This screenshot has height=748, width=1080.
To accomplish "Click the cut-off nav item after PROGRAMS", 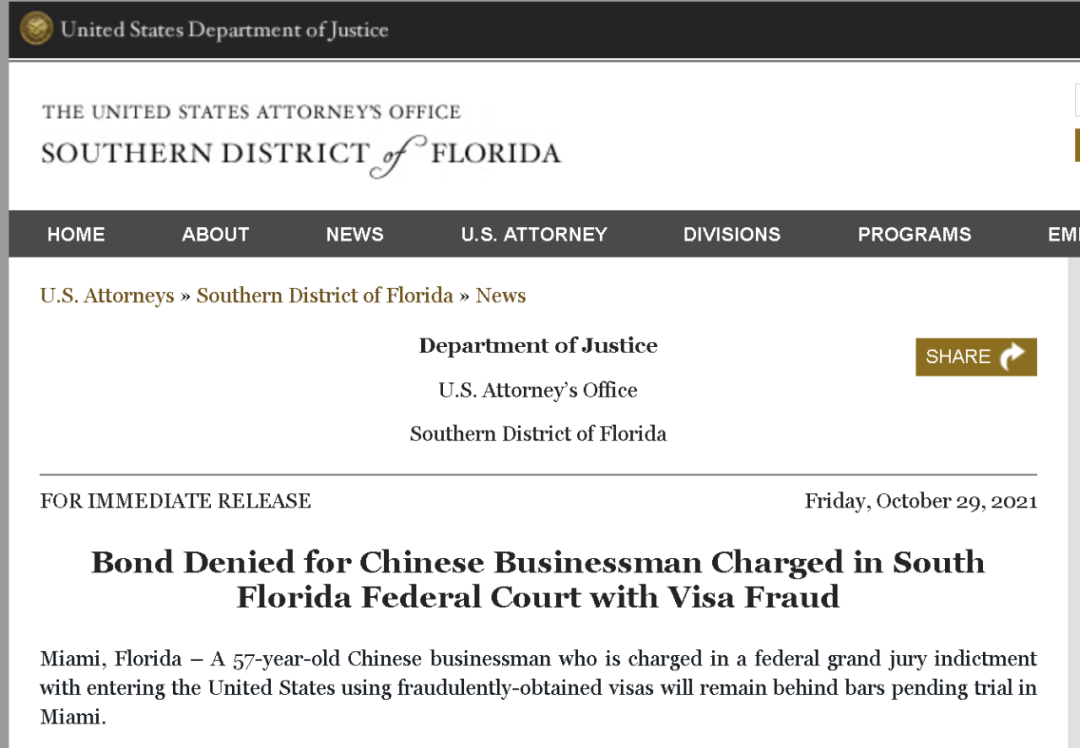I will (x=1063, y=234).
